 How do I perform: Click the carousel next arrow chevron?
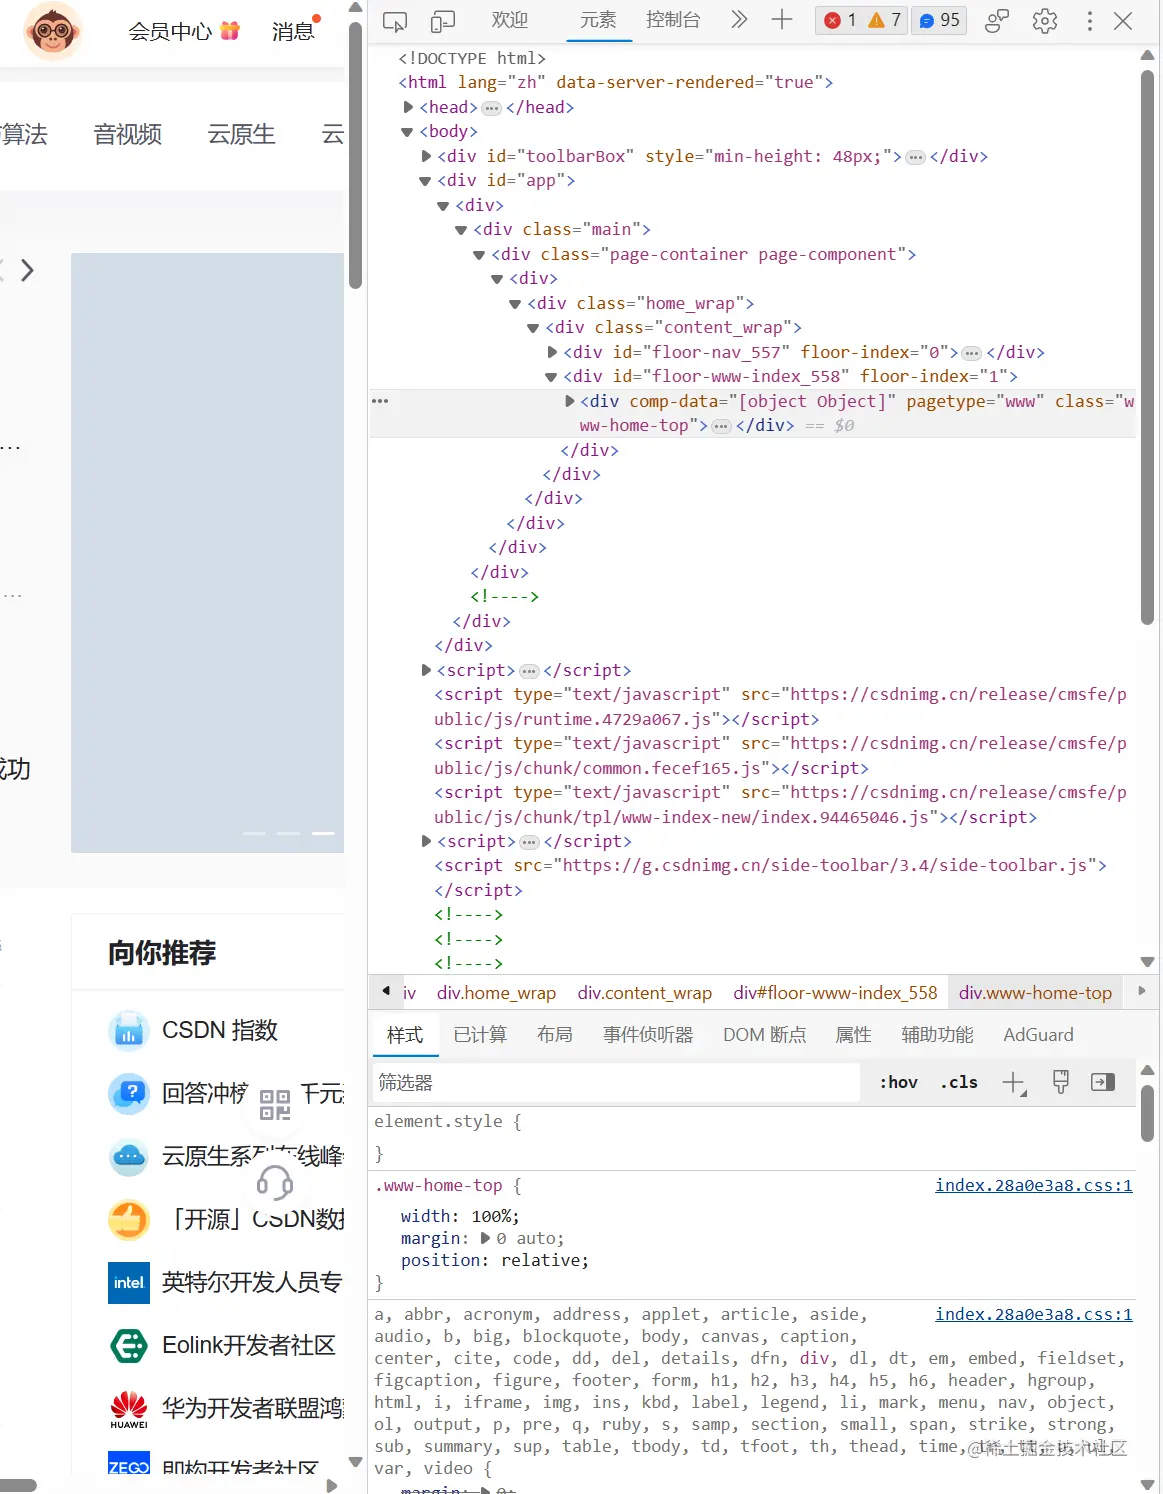[x=28, y=270]
